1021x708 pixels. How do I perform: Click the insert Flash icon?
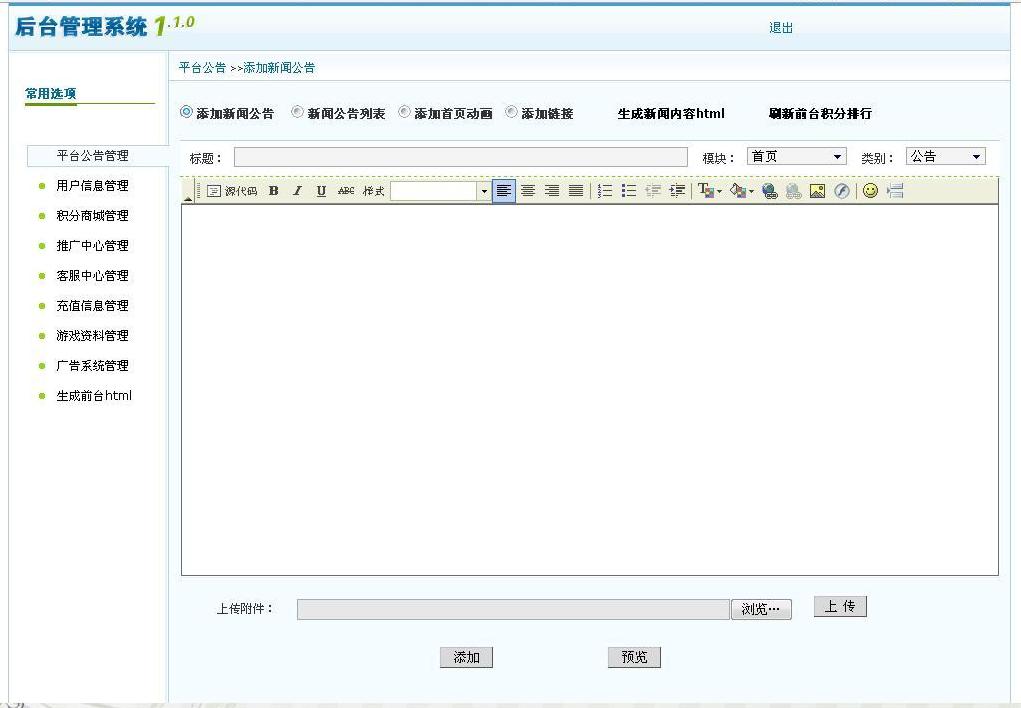tap(843, 191)
